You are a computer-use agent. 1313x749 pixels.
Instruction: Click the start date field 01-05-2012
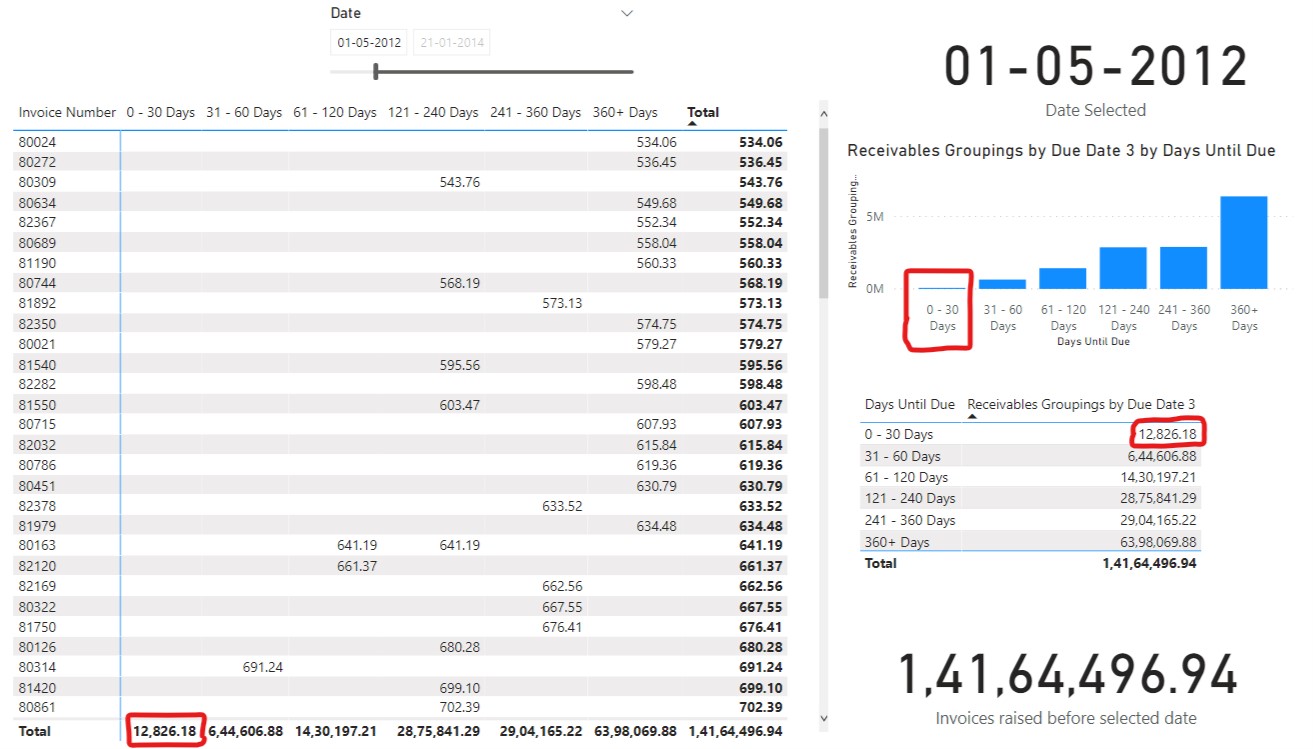(369, 43)
